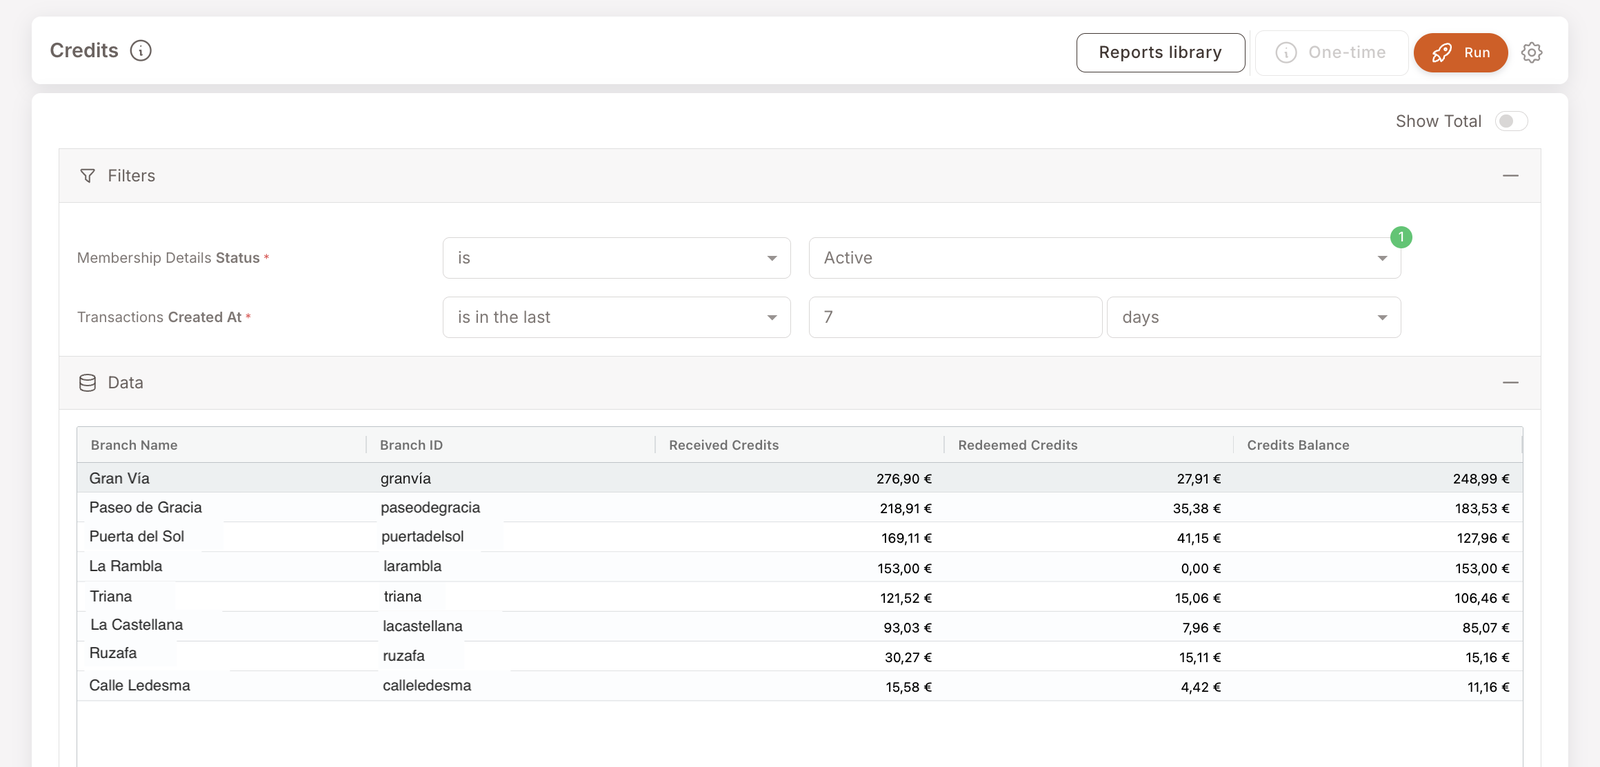Image resolution: width=1600 pixels, height=767 pixels.
Task: Click the granvía branch ID cell
Action: coord(406,479)
